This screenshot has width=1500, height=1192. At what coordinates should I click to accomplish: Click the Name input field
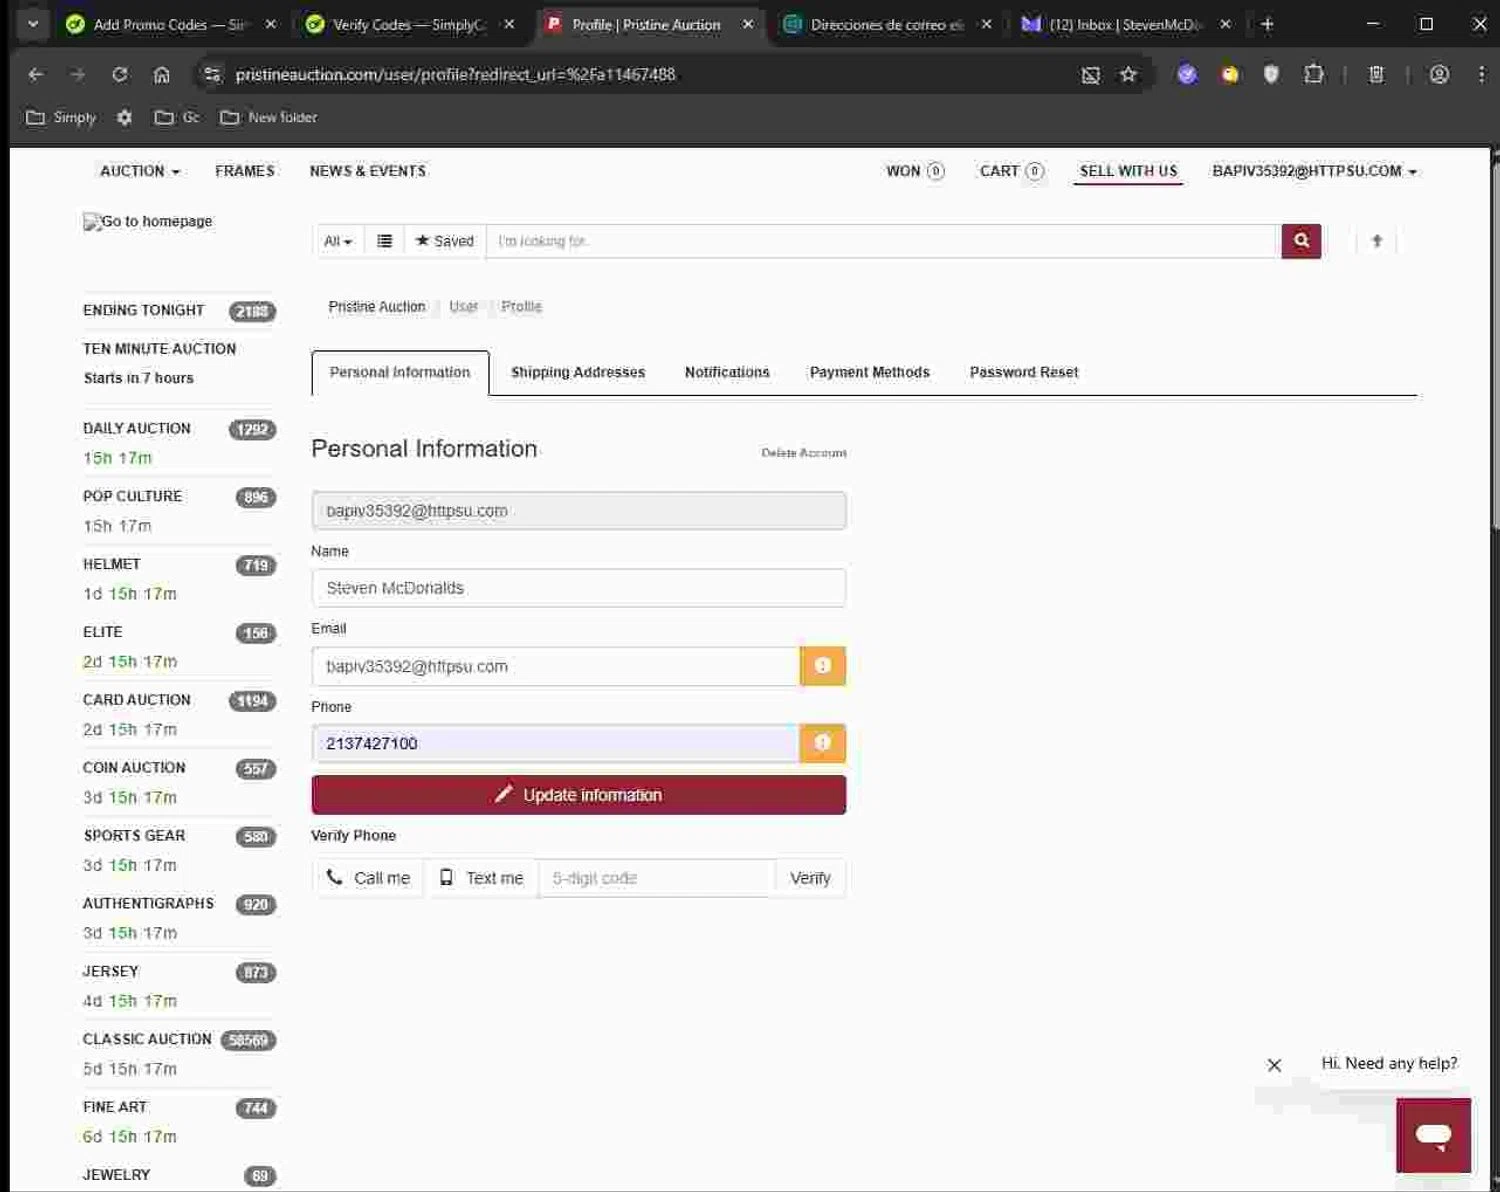click(x=578, y=588)
